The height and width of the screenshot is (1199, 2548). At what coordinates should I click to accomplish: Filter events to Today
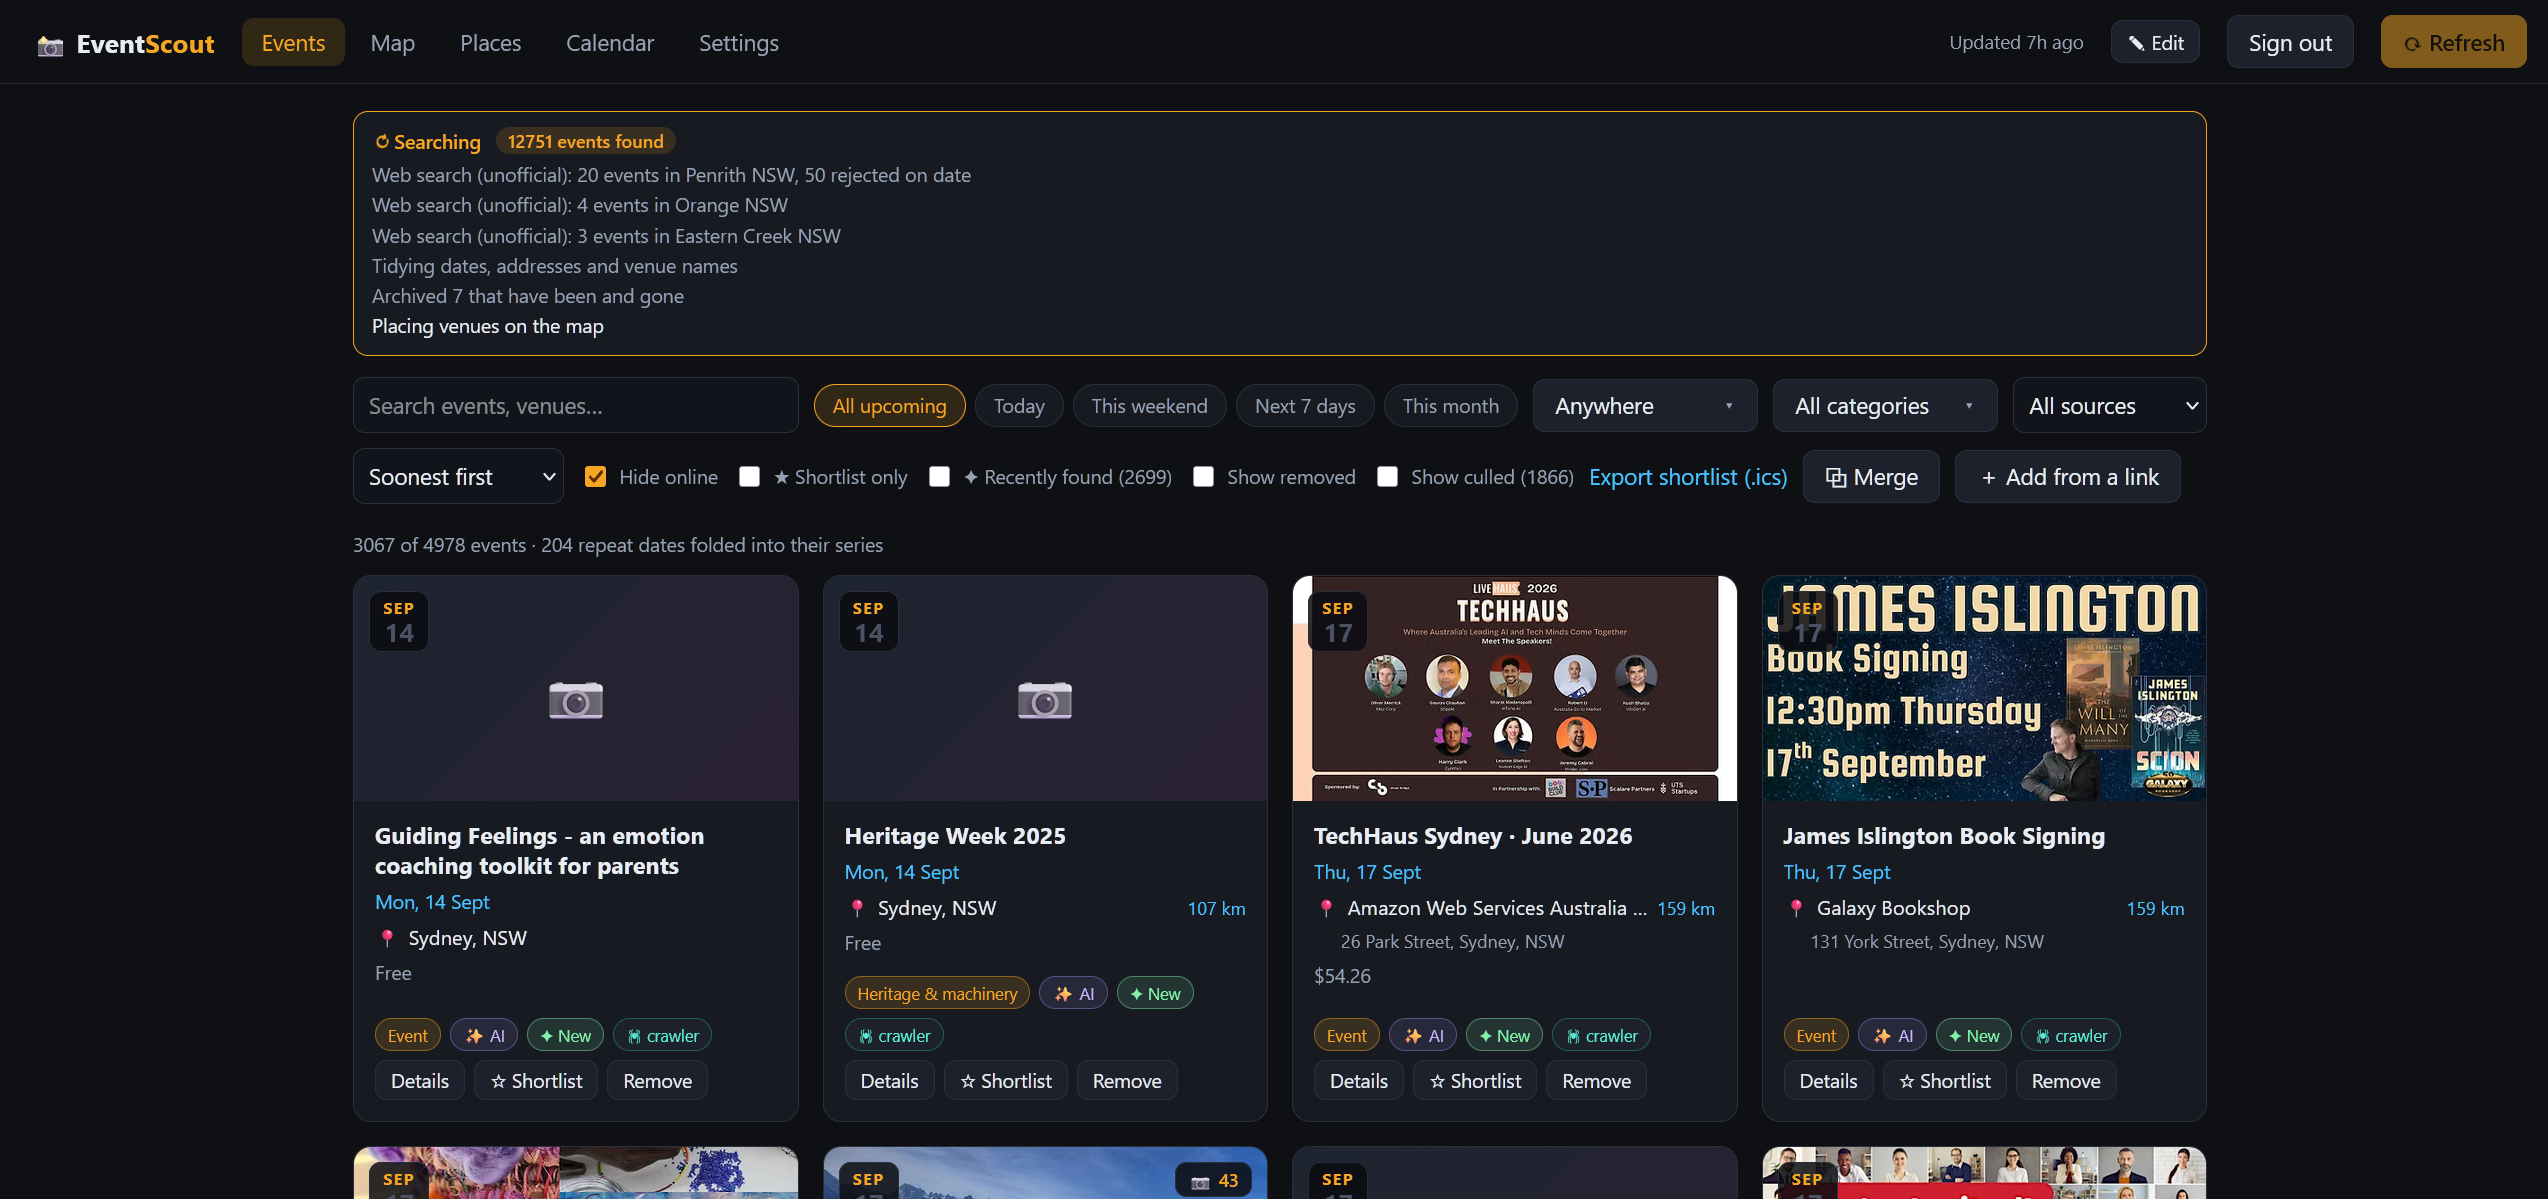[x=1019, y=406]
